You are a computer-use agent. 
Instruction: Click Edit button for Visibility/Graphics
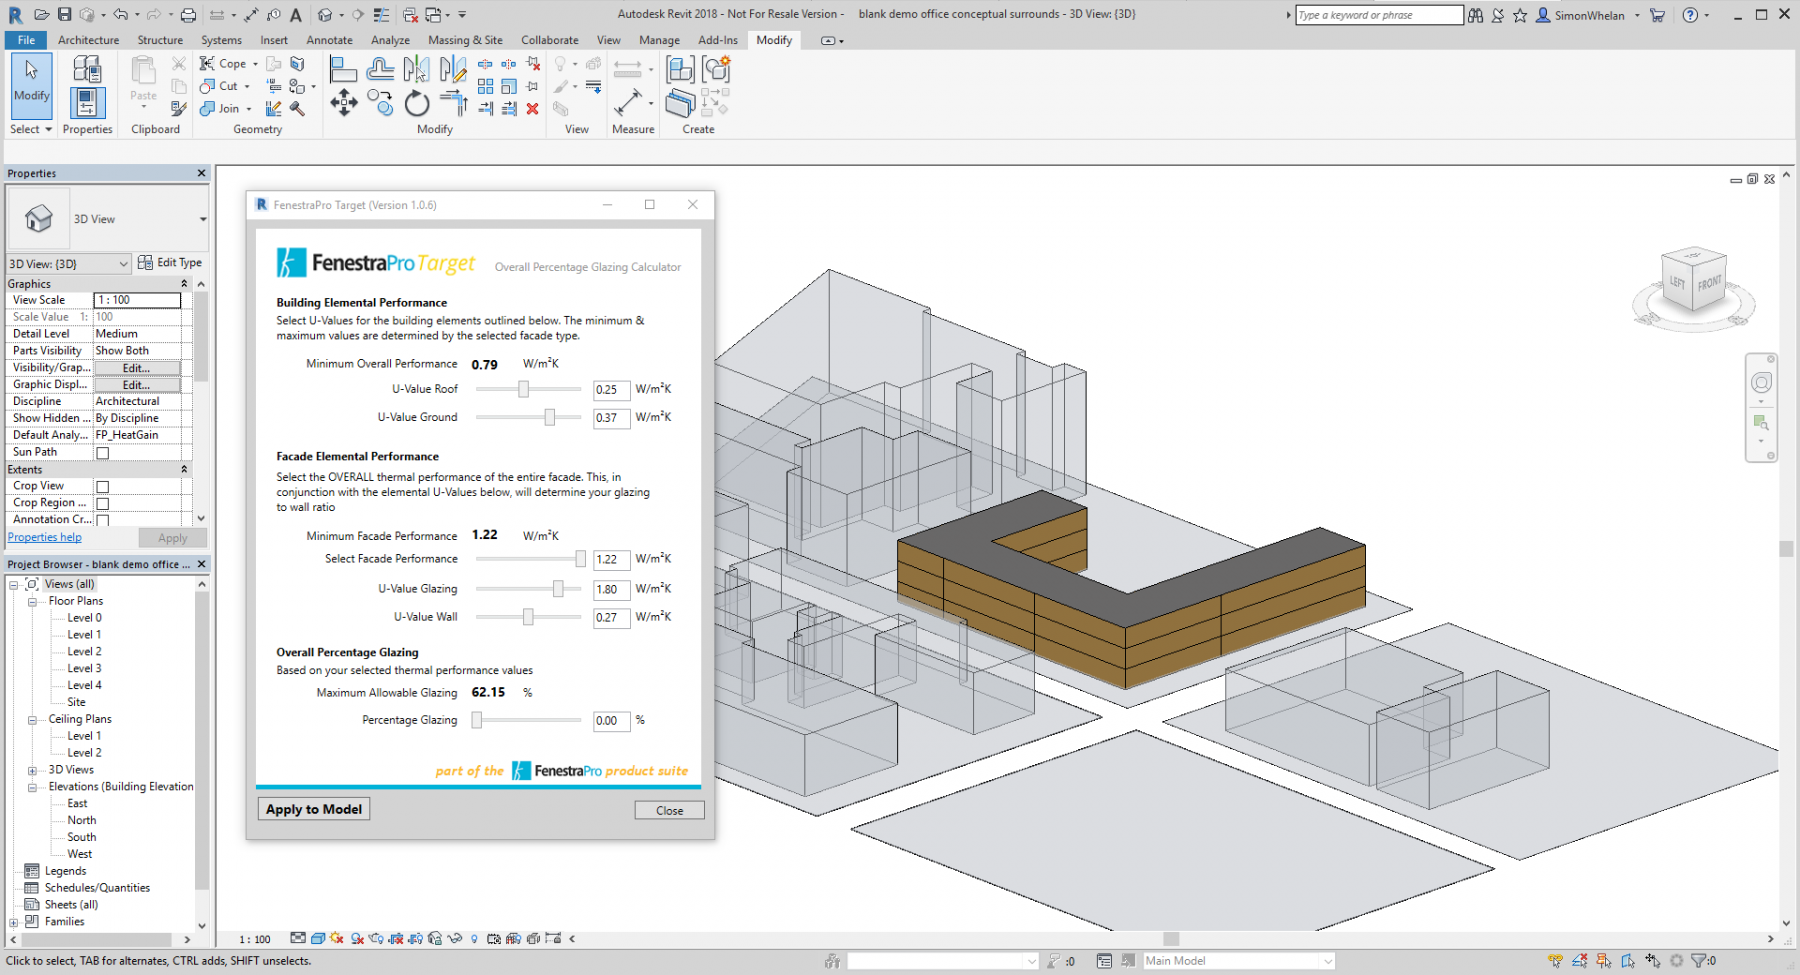(x=137, y=368)
